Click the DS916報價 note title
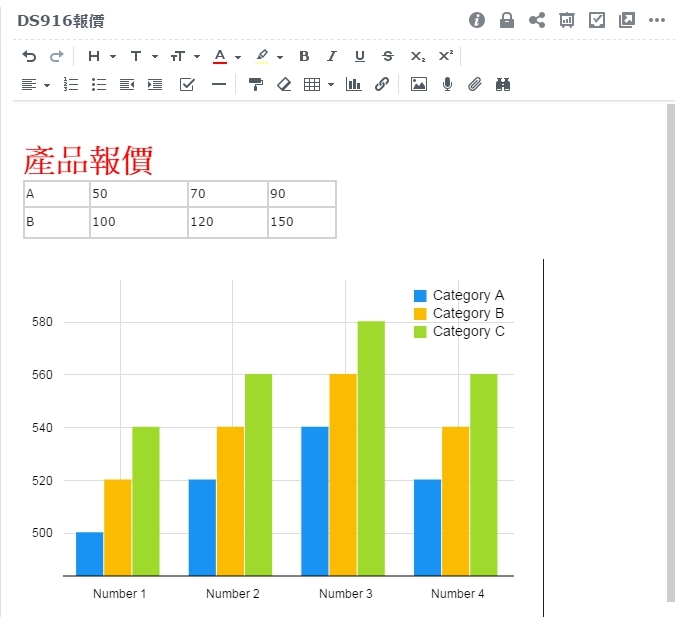The width and height of the screenshot is (681, 617). (x=60, y=21)
